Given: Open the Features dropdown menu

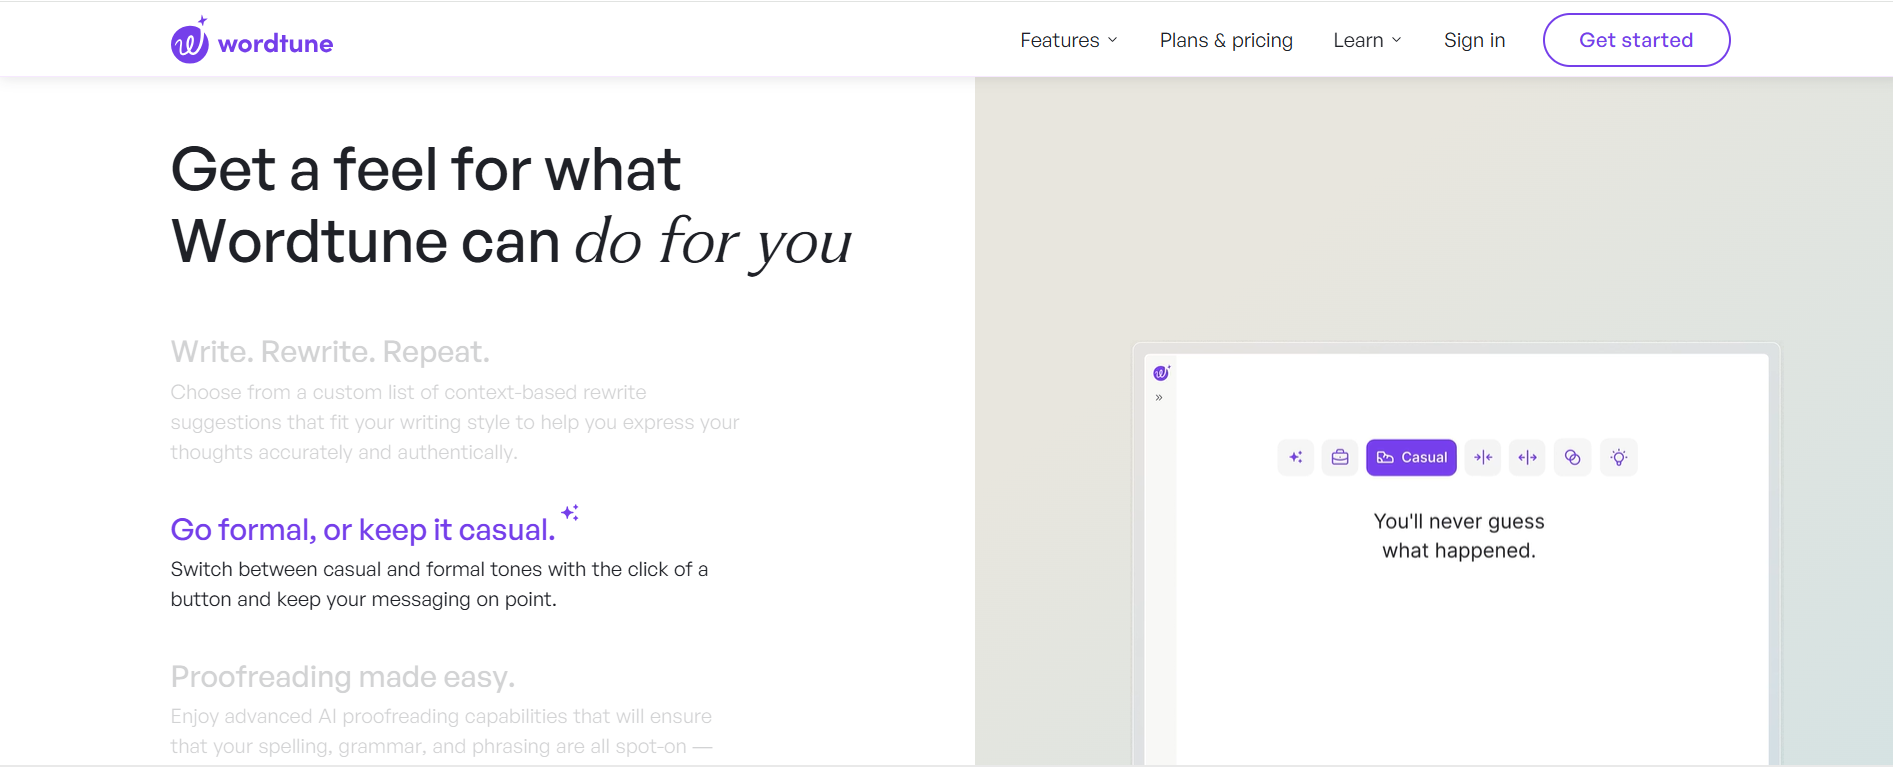Looking at the screenshot, I should coord(1068,40).
